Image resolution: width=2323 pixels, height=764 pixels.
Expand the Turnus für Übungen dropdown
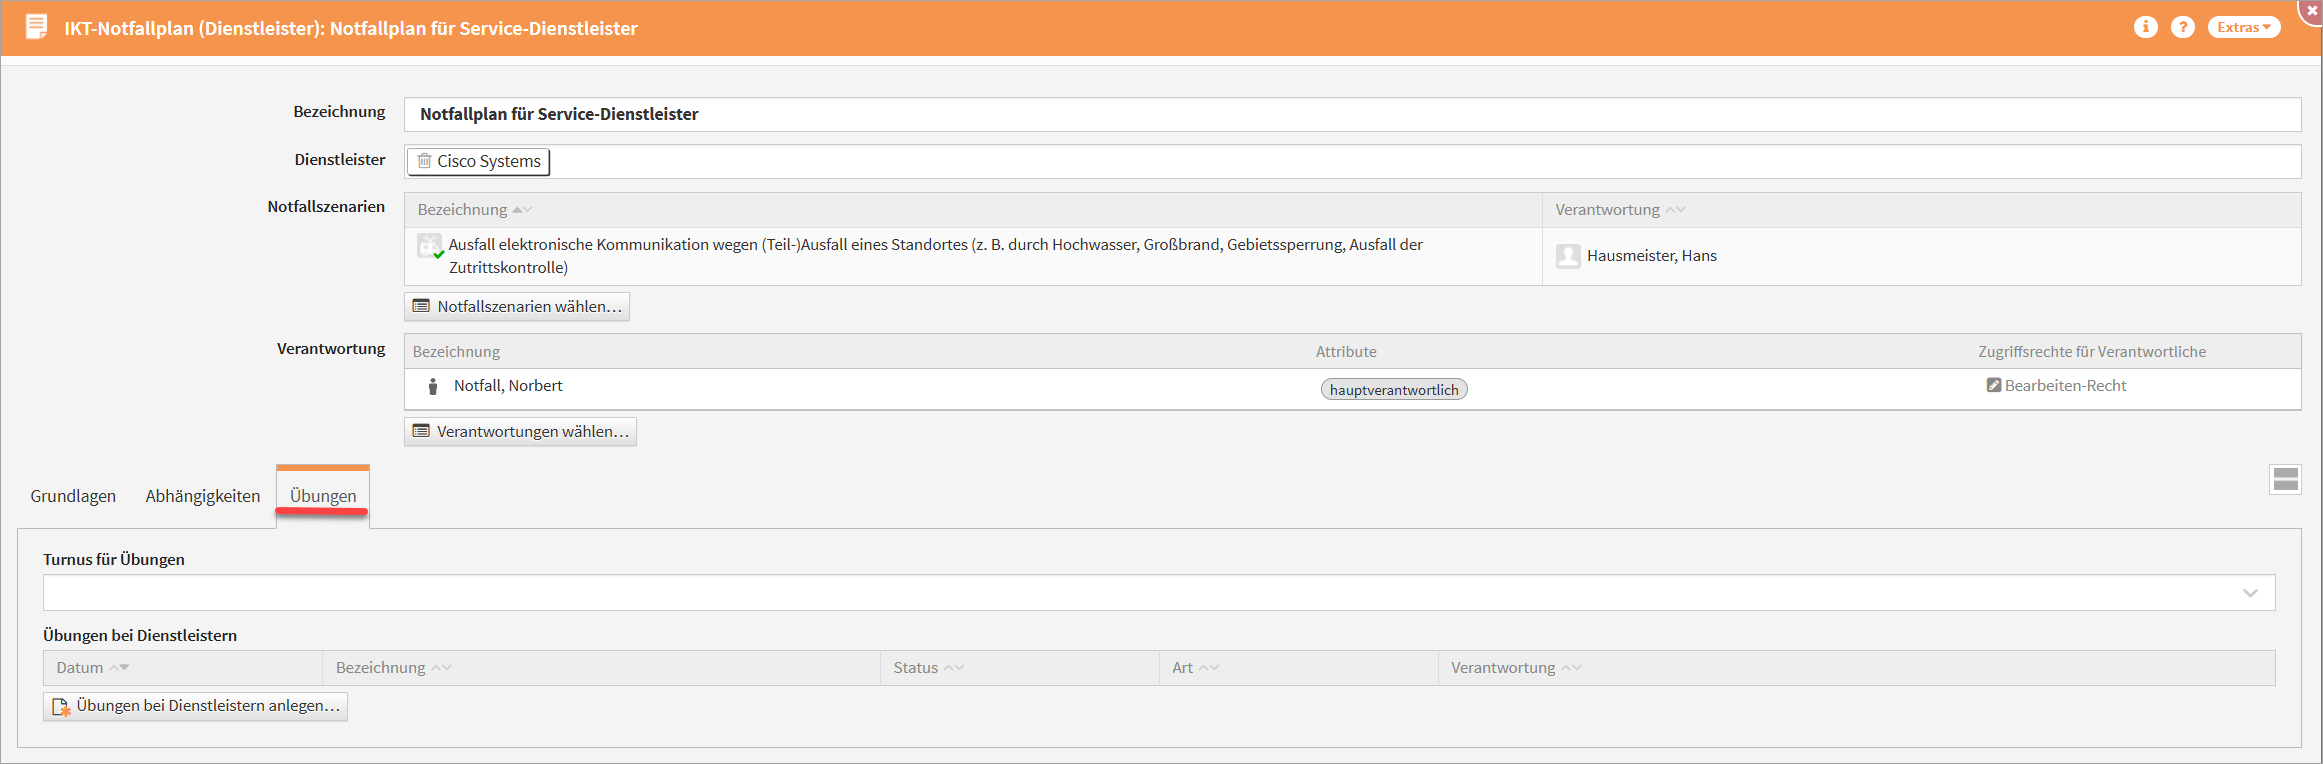(x=2250, y=593)
